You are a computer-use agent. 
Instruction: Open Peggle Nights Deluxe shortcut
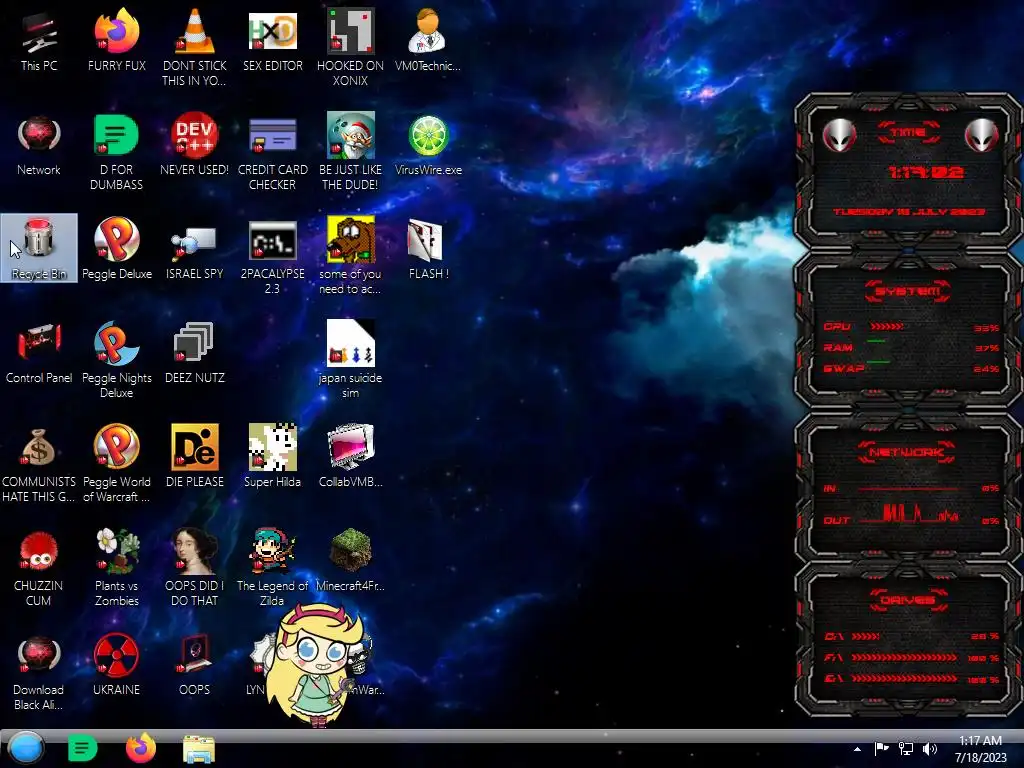(x=116, y=359)
